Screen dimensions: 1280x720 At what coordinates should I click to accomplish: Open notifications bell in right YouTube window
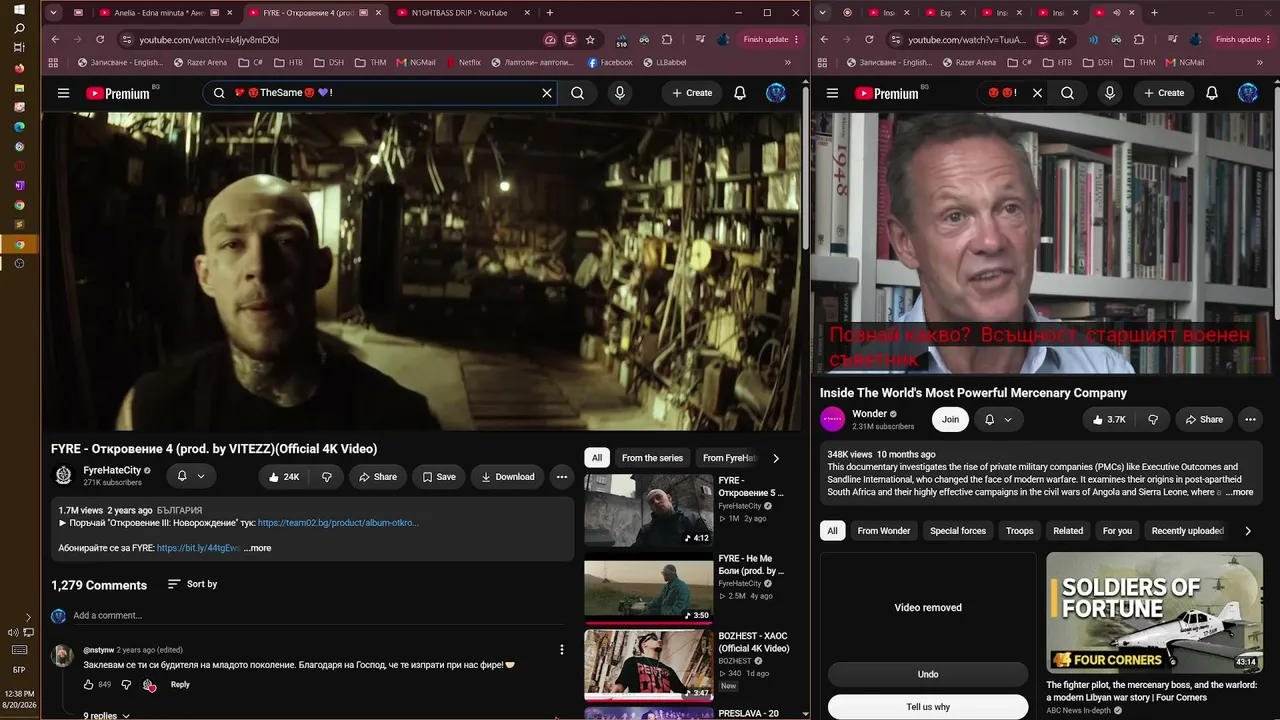click(1212, 93)
